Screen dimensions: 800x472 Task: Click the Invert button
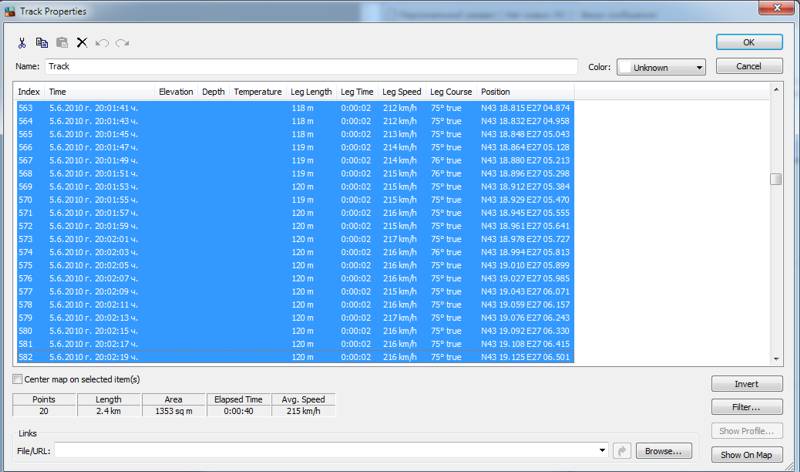click(746, 384)
